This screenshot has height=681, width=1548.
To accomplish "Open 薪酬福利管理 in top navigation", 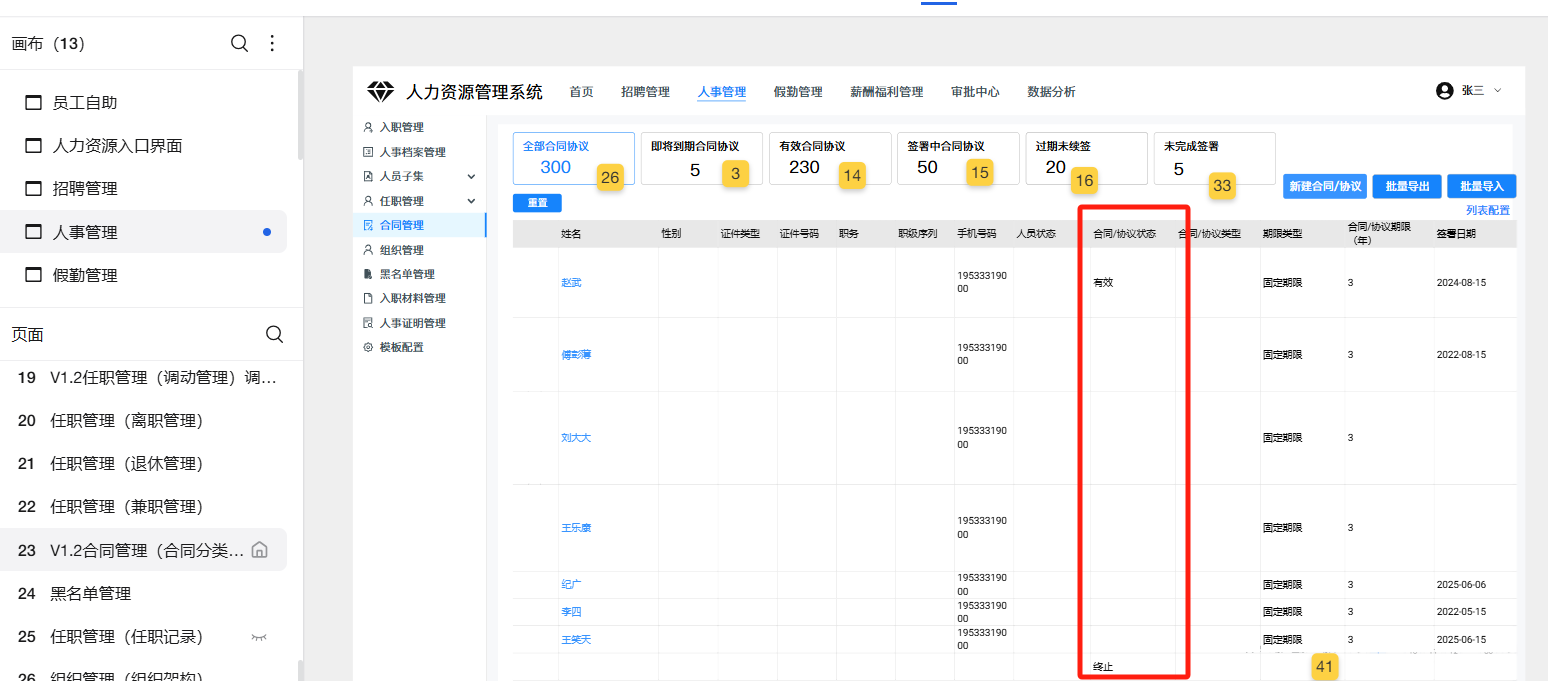I will pos(887,92).
